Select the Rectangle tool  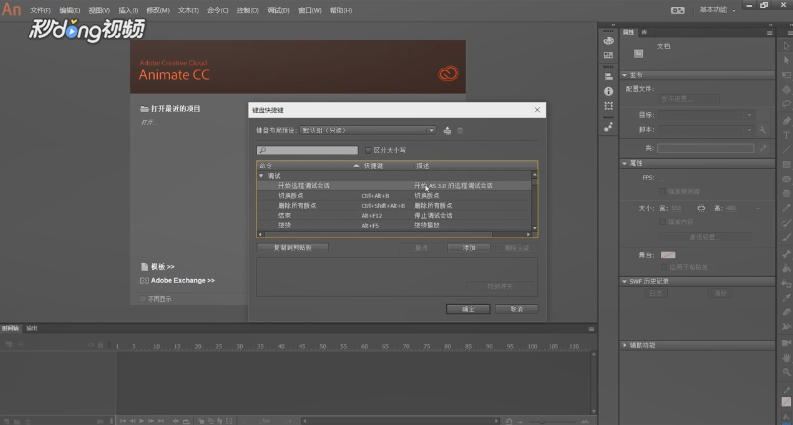coord(786,164)
